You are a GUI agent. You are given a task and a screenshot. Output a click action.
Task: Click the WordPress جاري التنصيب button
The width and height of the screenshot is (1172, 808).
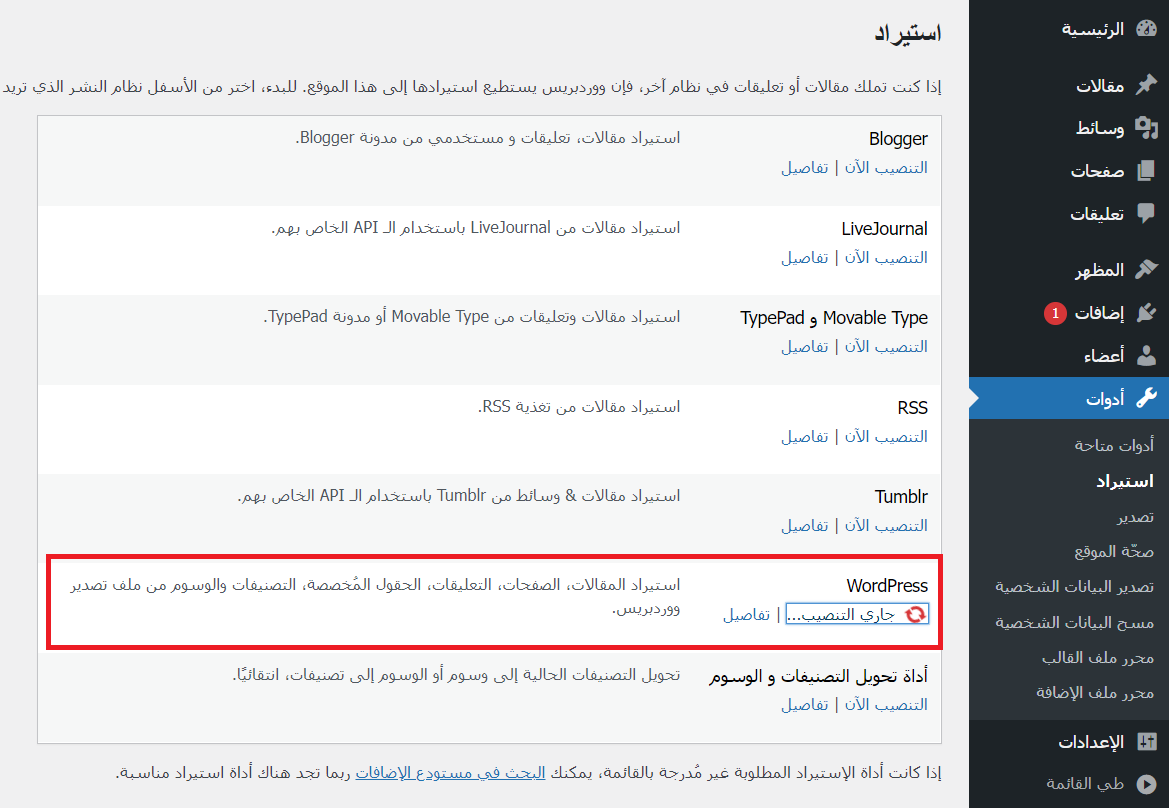click(857, 615)
